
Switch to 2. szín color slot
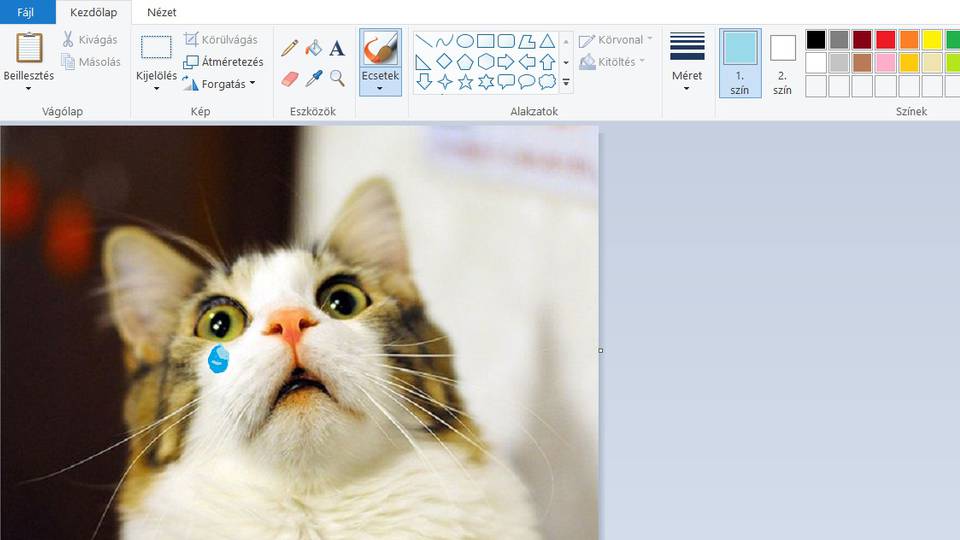(x=782, y=62)
